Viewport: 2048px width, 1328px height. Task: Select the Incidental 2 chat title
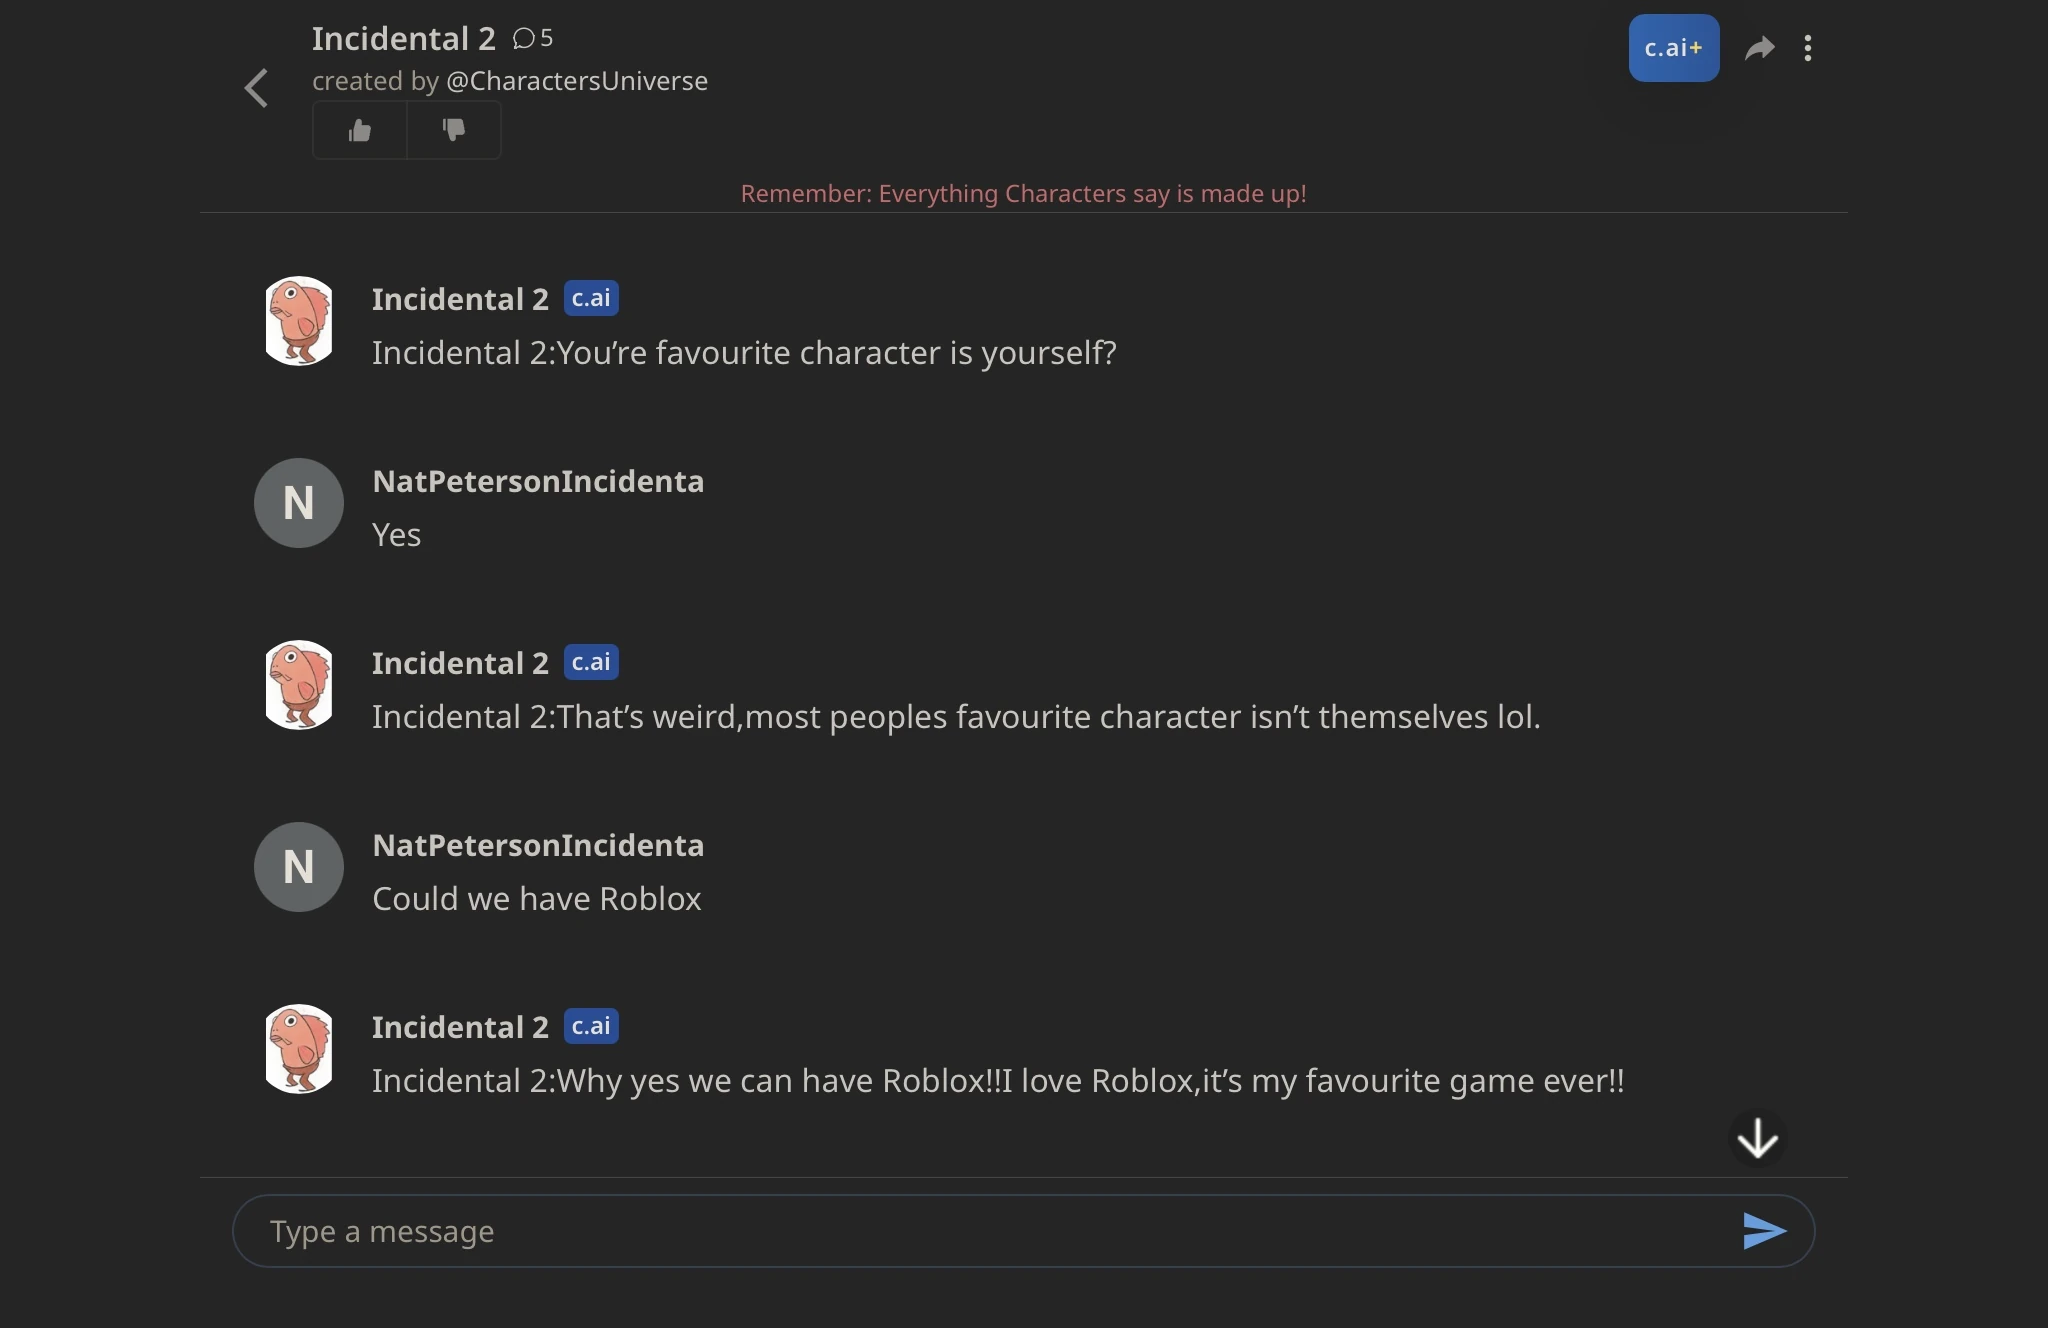pos(402,37)
